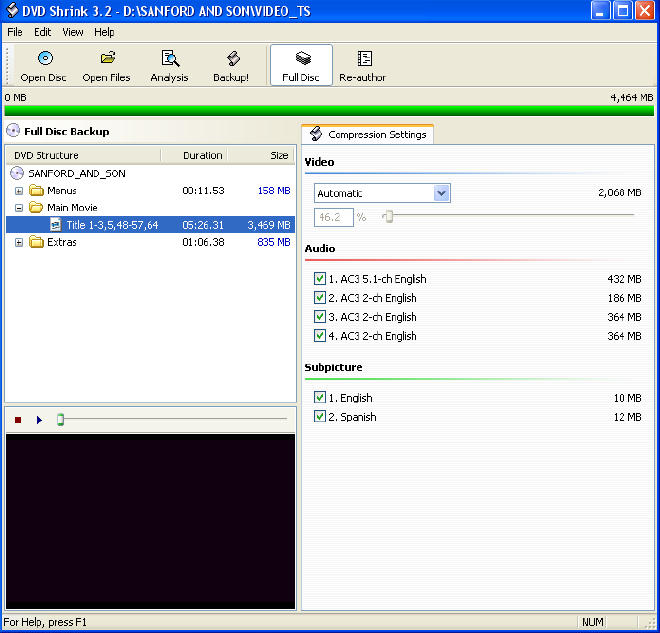The image size is (660, 633).
Task: Uncheck subpicture 2 Spanish
Action: [320, 416]
